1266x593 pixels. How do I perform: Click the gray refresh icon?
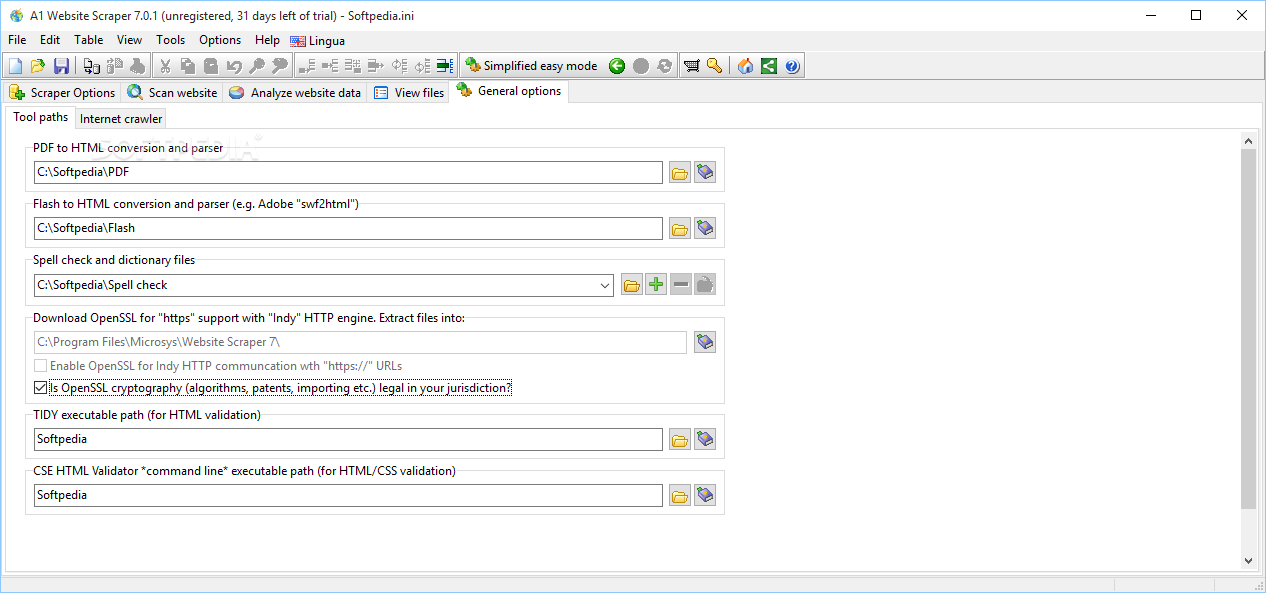[x=665, y=66]
